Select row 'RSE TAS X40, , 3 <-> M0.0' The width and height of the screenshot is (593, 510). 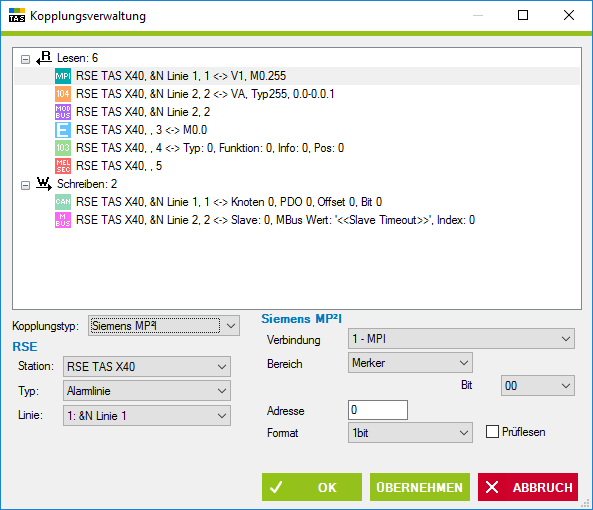pos(141,130)
